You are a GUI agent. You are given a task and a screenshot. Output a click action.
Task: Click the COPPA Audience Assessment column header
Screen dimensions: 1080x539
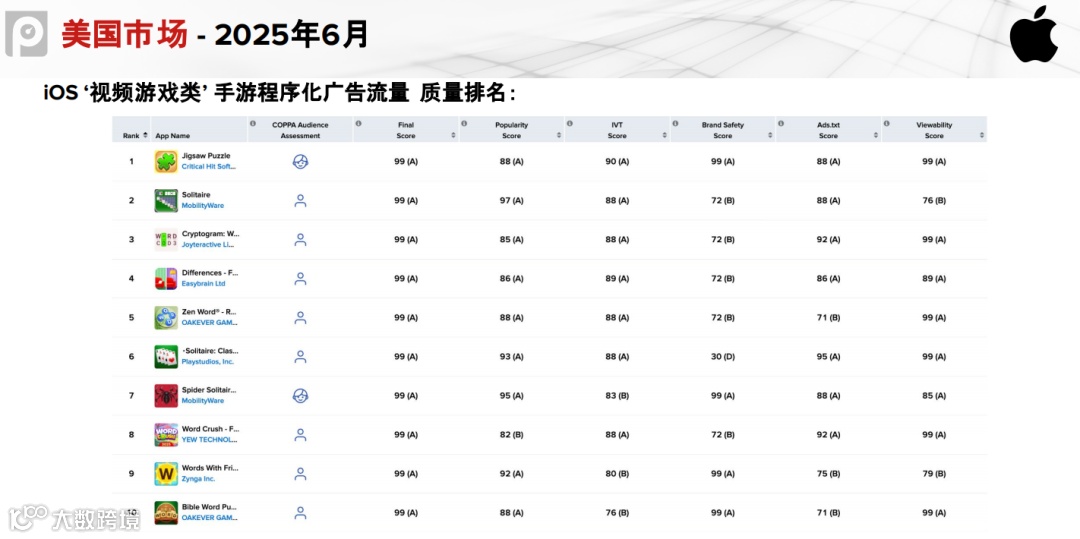tap(300, 130)
